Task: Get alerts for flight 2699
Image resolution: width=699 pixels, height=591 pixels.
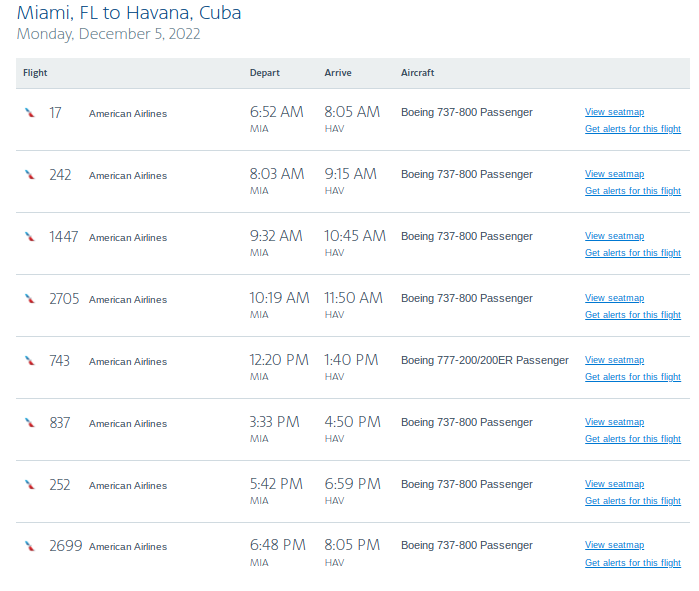Action: pos(633,562)
